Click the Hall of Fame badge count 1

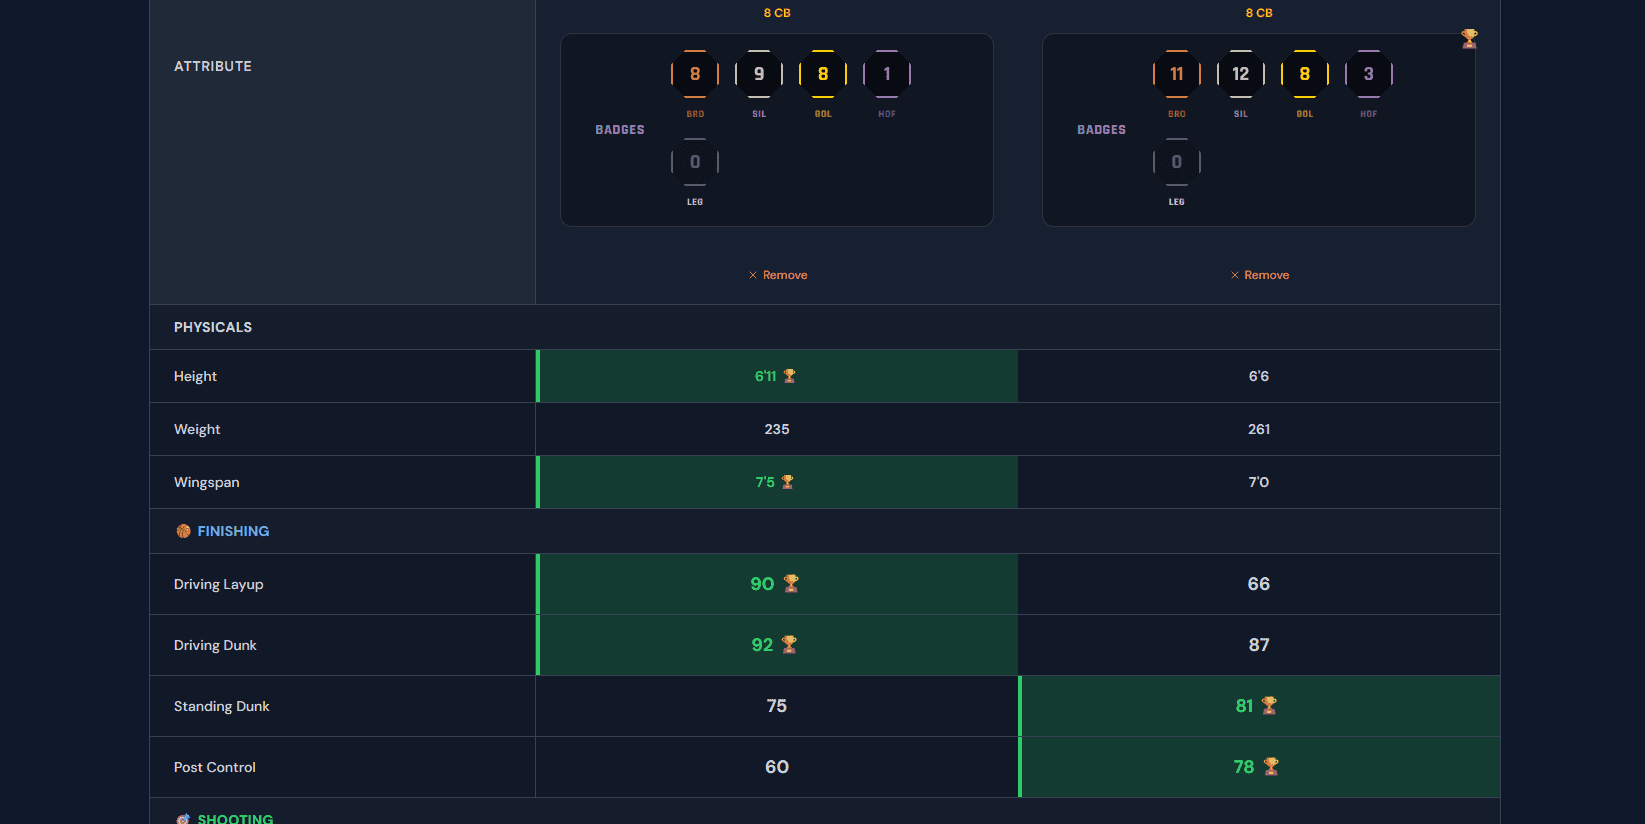(x=887, y=74)
